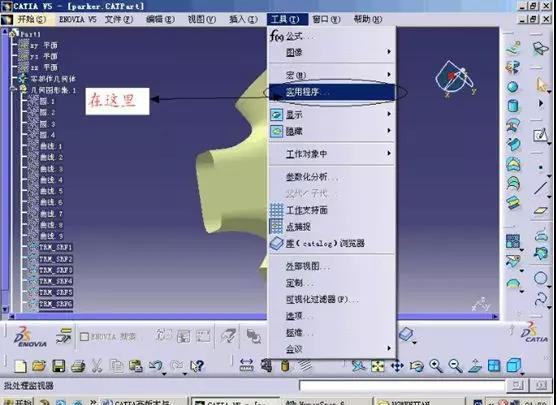Screen dimensions: 557x405
Task: Open the 图像 submenu
Action: coord(331,53)
